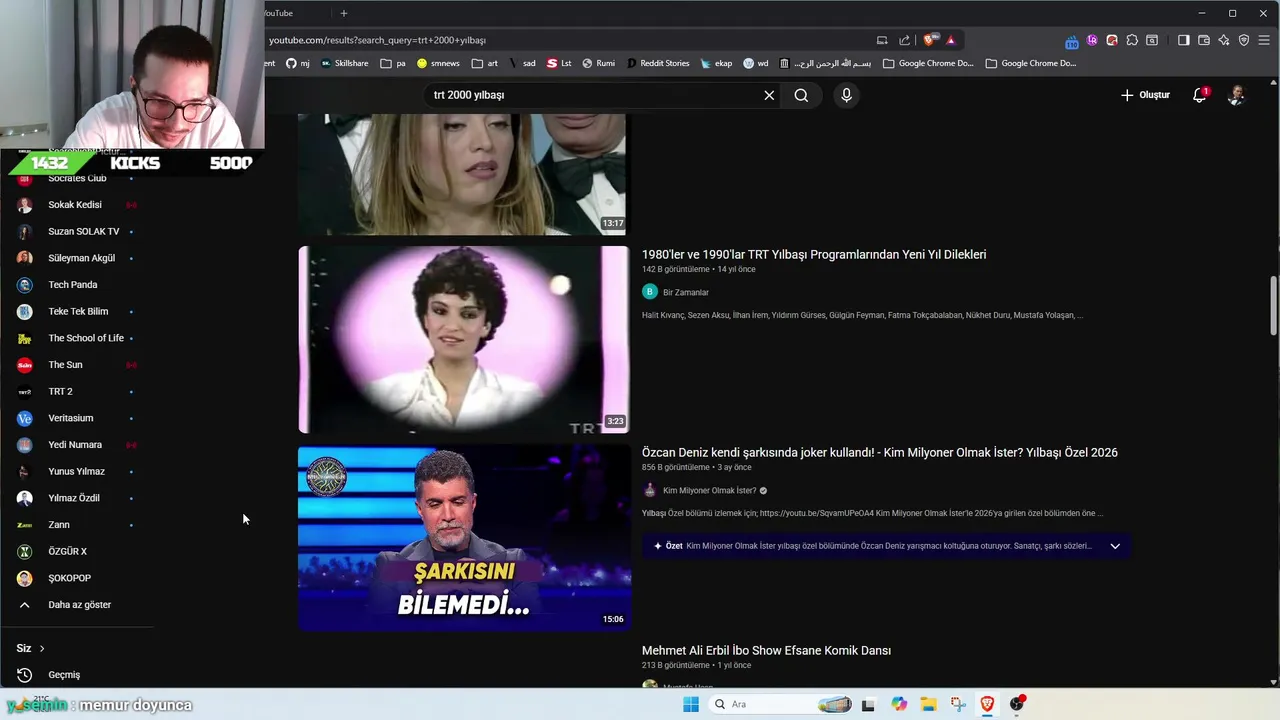1280x720 pixels.
Task: Open the Yedi Numara subscription
Action: (77, 445)
